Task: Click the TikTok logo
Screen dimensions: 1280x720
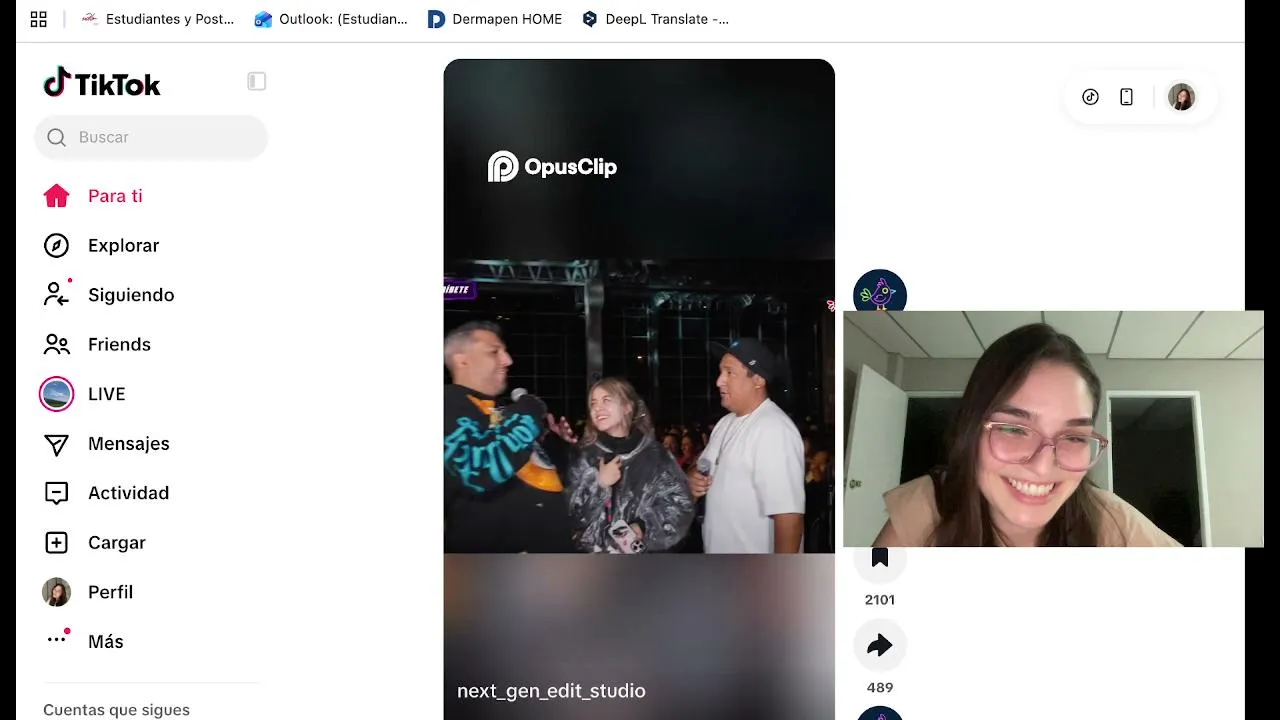Action: [x=102, y=84]
